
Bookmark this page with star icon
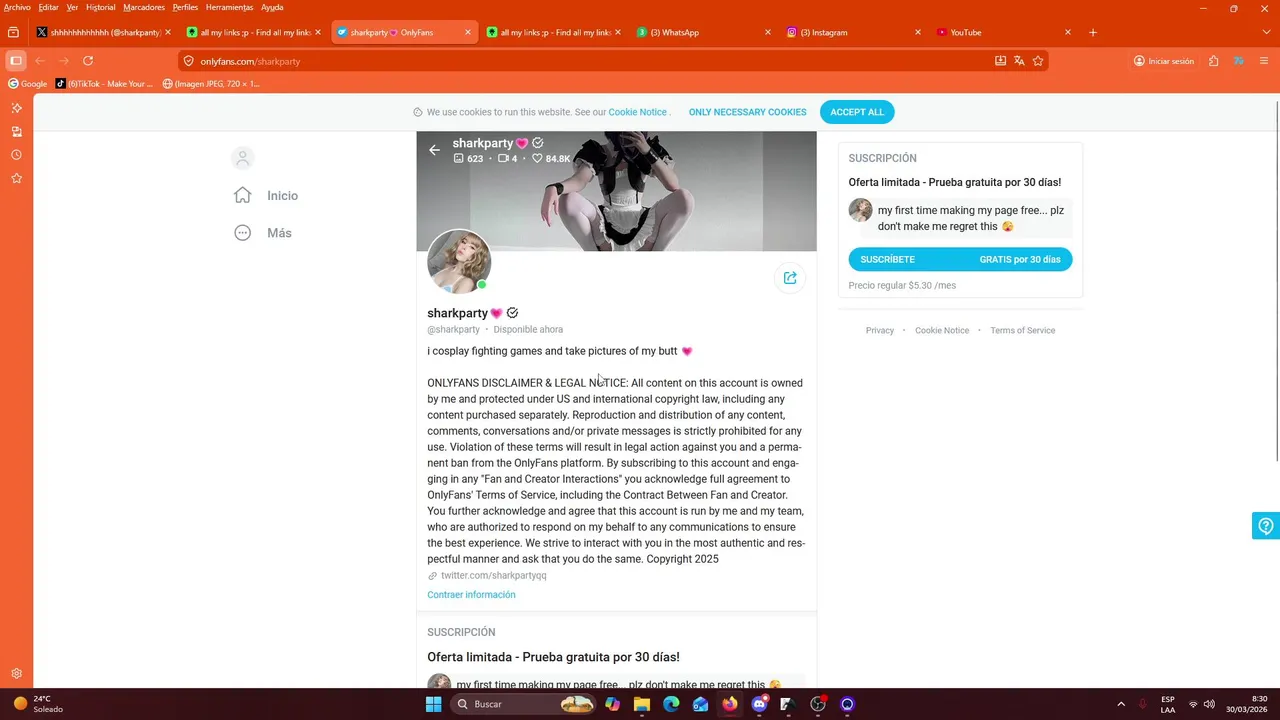pos(1038,61)
